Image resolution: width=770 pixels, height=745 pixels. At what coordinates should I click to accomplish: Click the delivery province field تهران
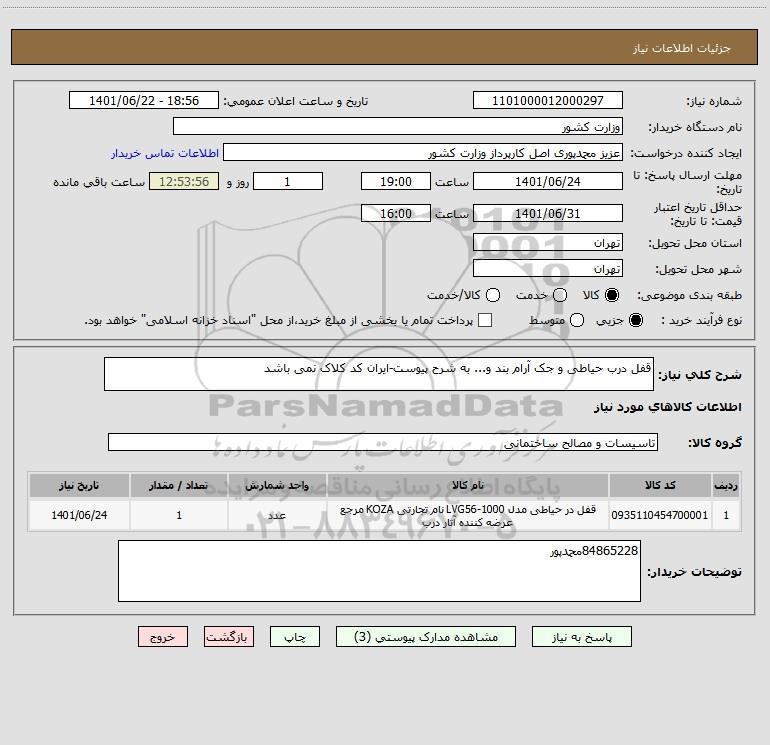[548, 242]
